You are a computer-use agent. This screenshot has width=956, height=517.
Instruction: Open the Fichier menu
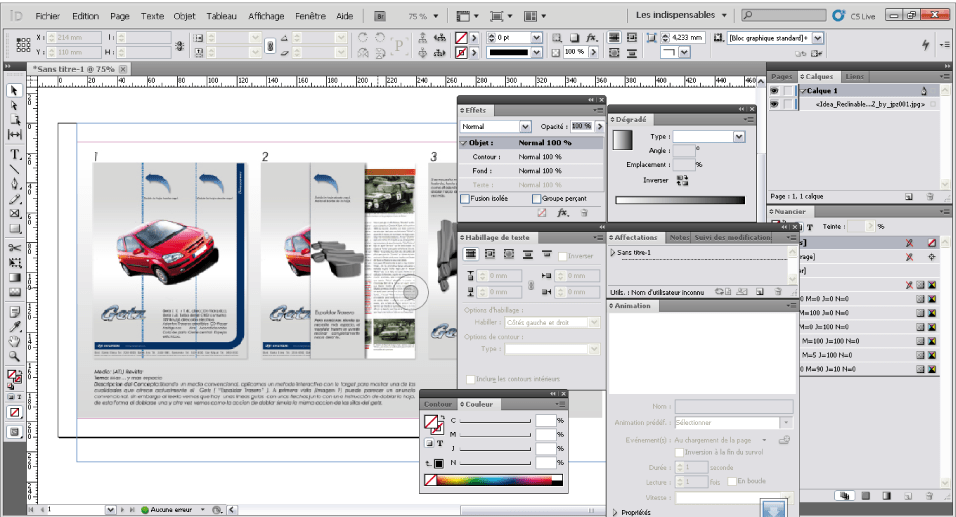click(x=48, y=16)
